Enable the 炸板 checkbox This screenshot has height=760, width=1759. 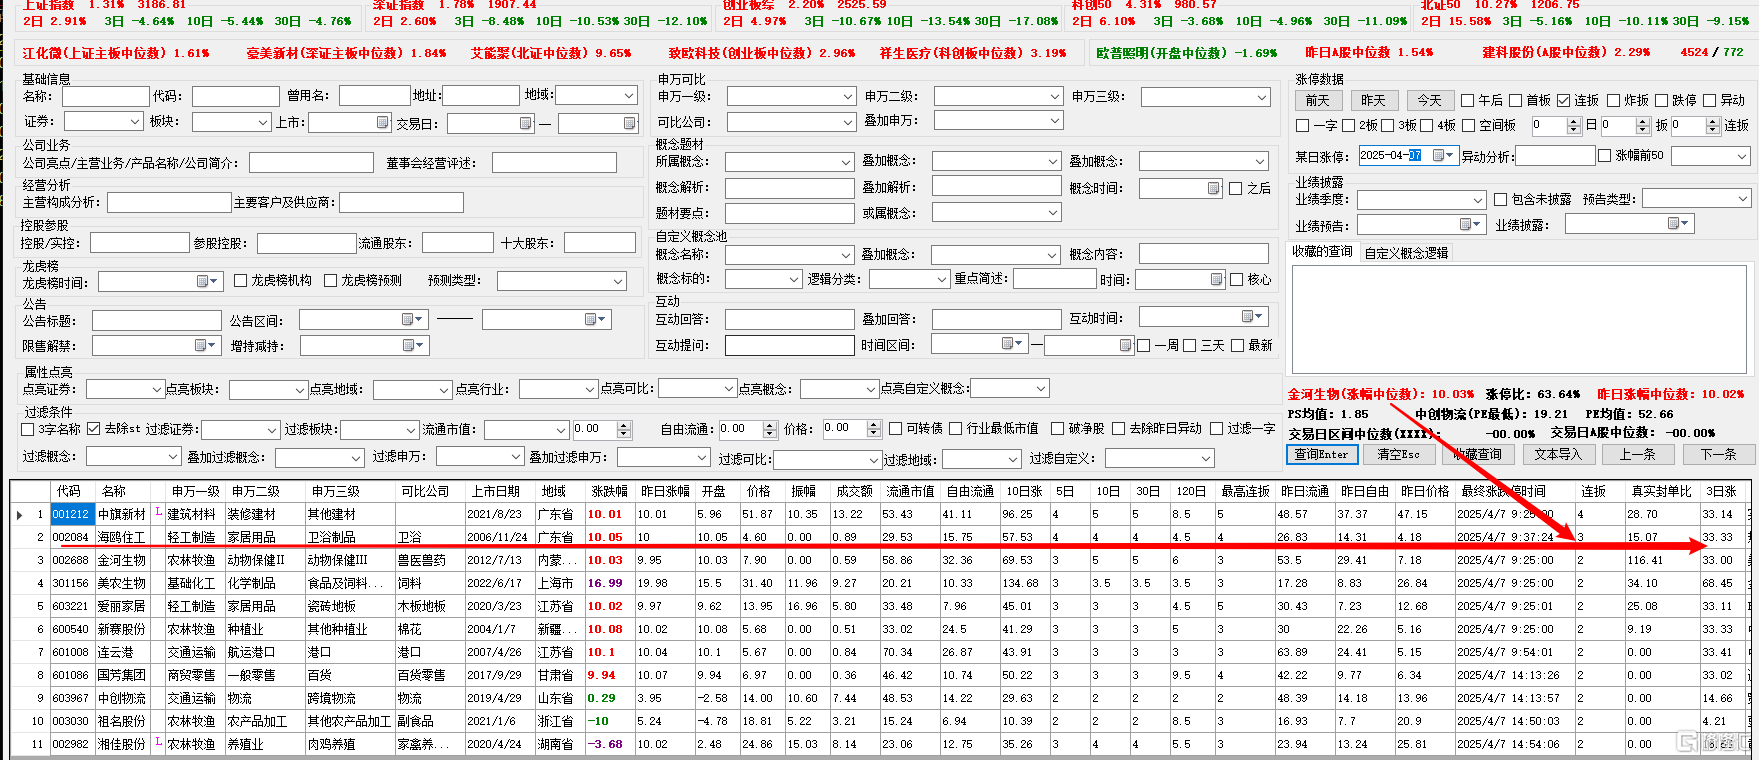[1613, 100]
